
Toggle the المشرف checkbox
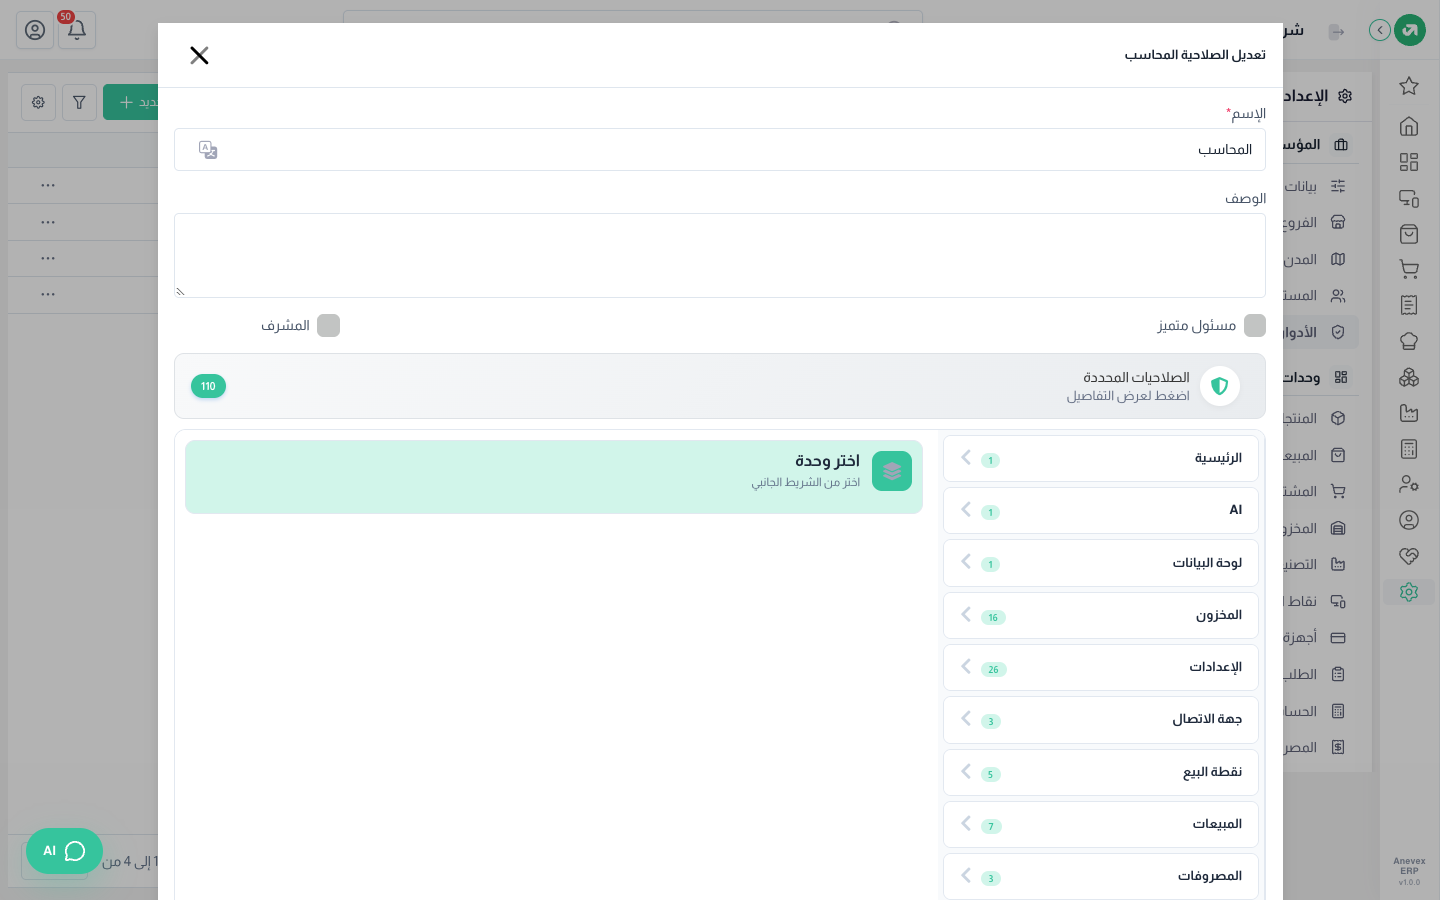point(328,326)
